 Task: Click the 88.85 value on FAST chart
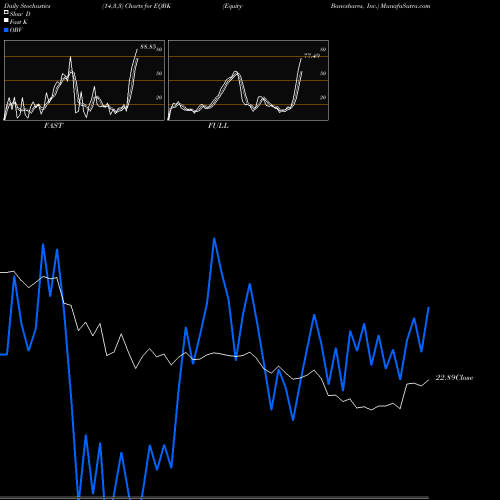coord(148,47)
